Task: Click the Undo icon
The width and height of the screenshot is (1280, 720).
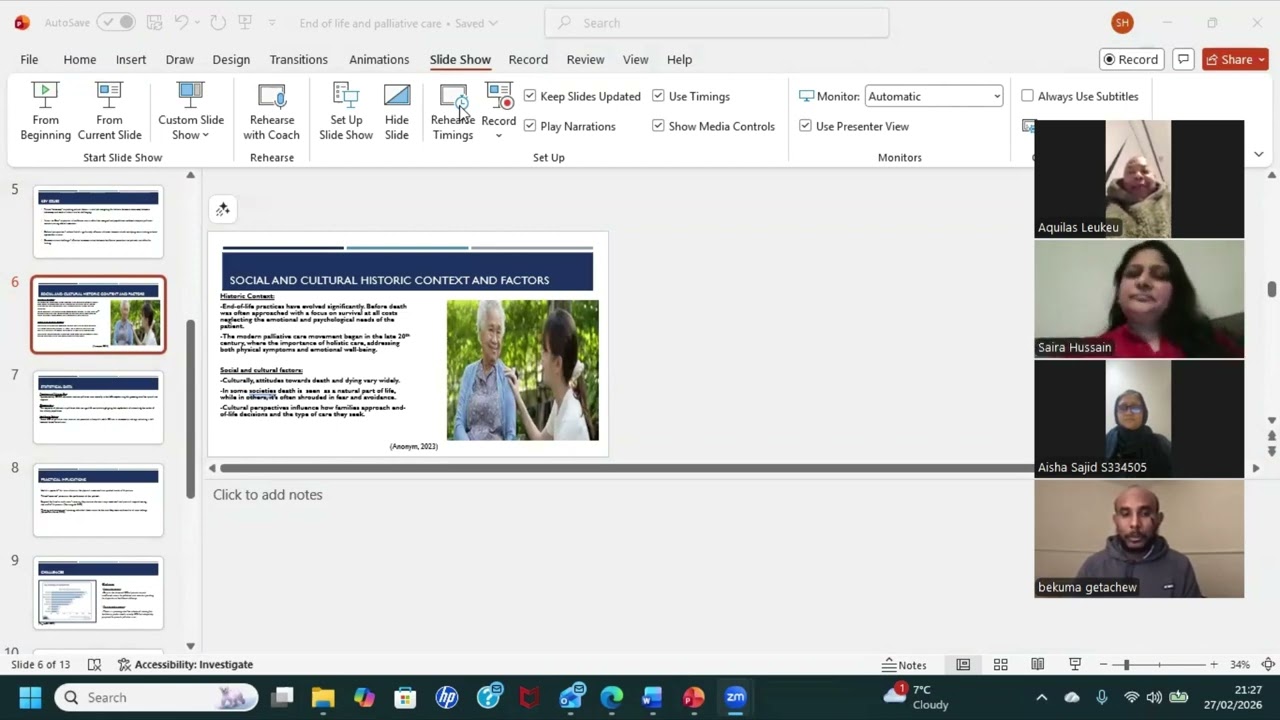Action: (x=181, y=22)
